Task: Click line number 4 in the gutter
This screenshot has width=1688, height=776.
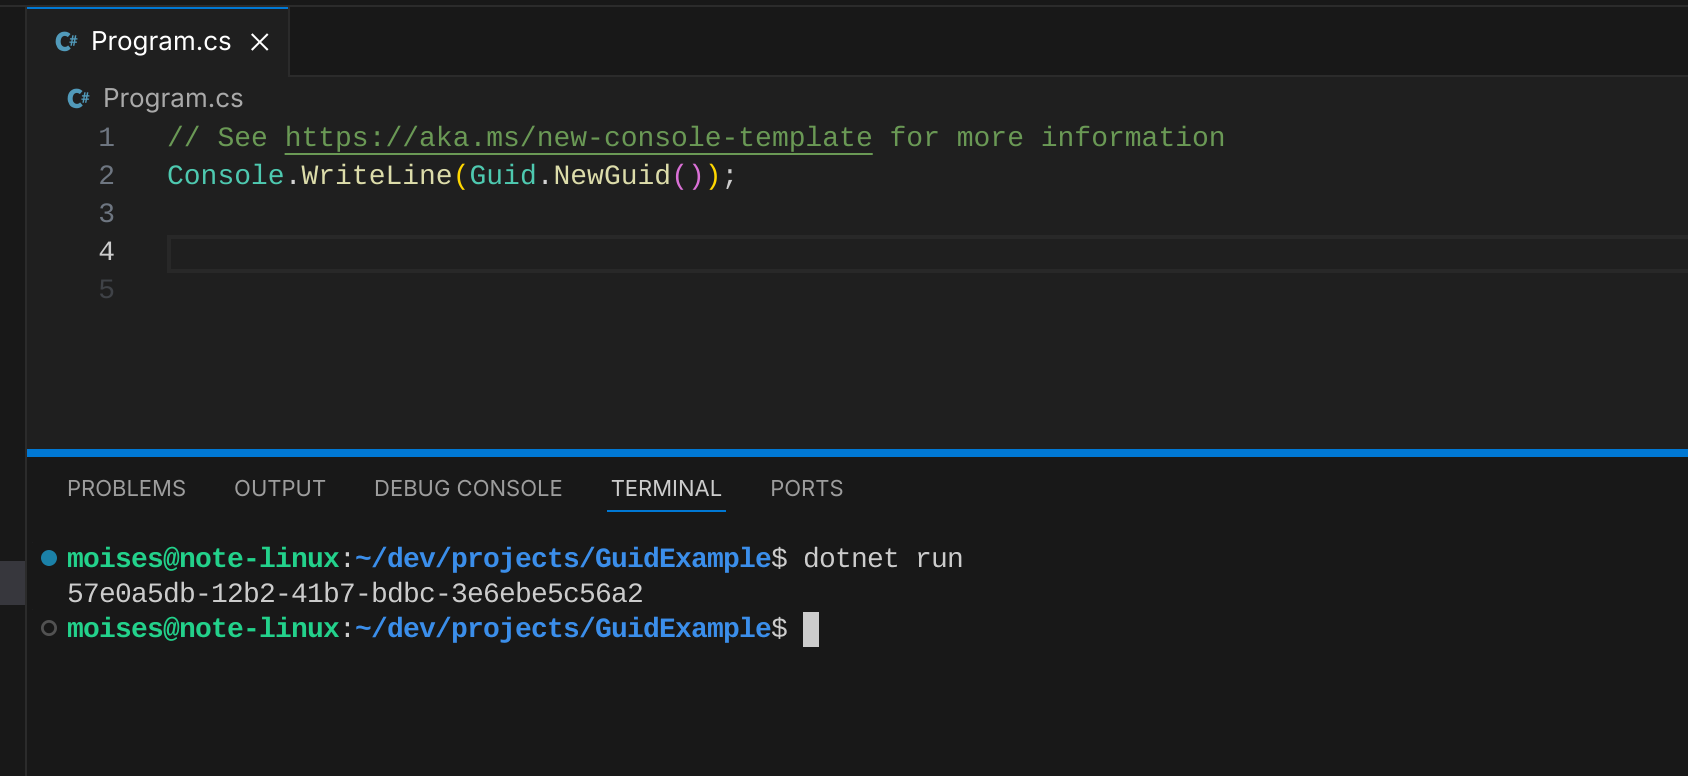Action: [x=107, y=251]
